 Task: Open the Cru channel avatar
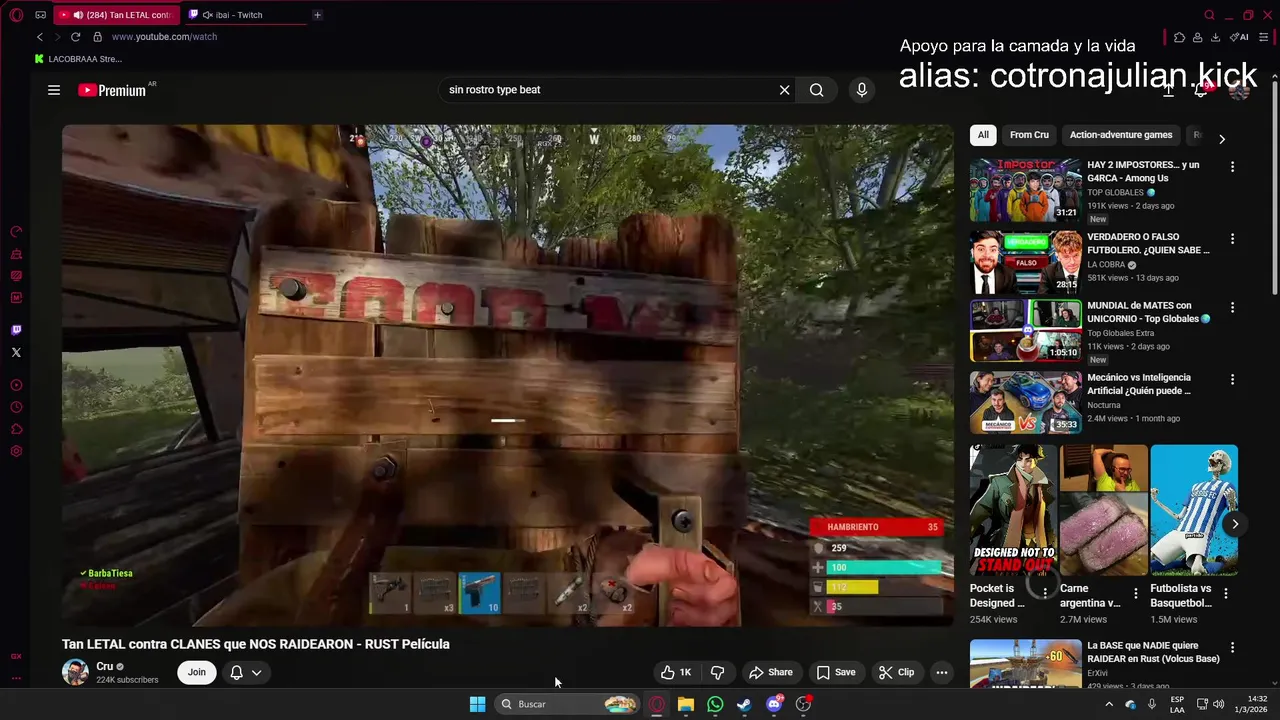[x=75, y=672]
